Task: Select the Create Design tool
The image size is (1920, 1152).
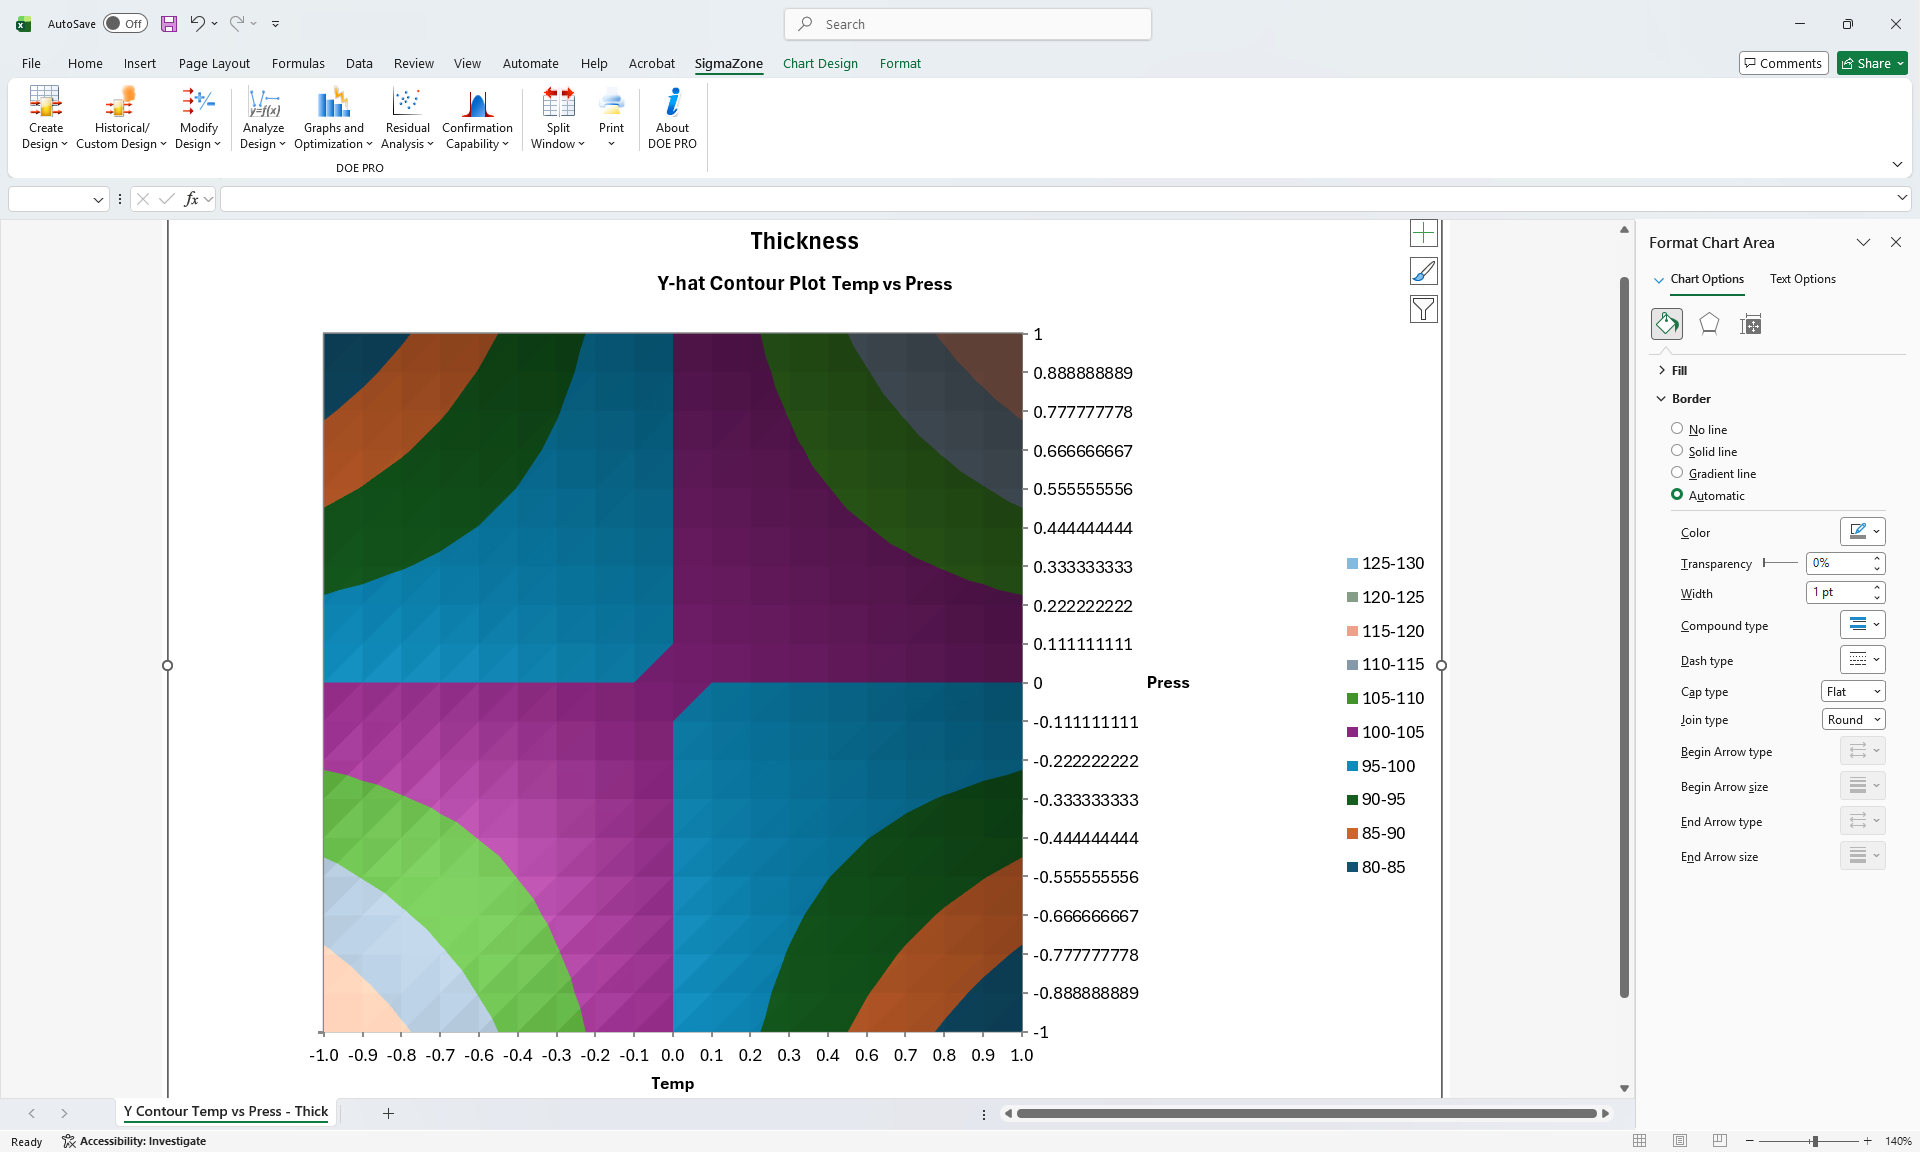Action: tap(44, 117)
